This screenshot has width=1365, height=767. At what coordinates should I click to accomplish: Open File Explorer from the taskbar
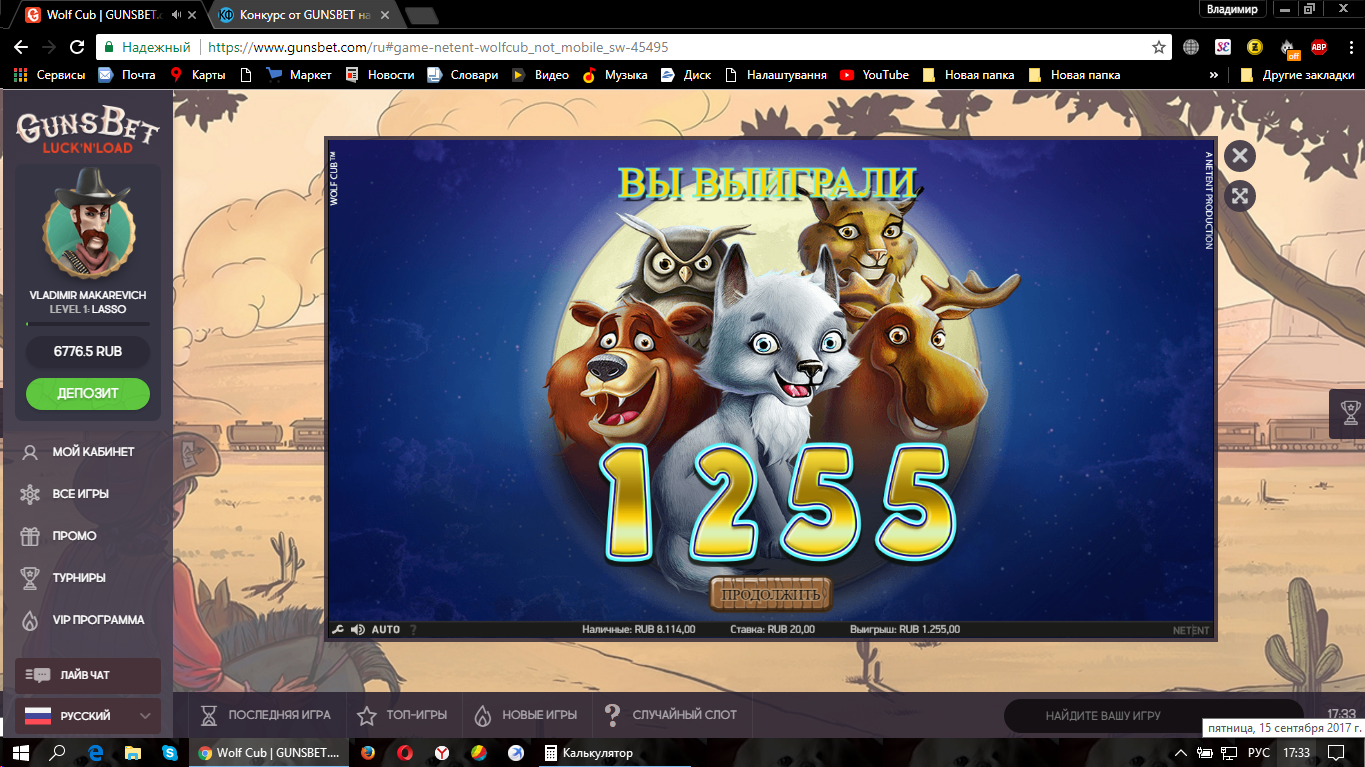(x=133, y=753)
